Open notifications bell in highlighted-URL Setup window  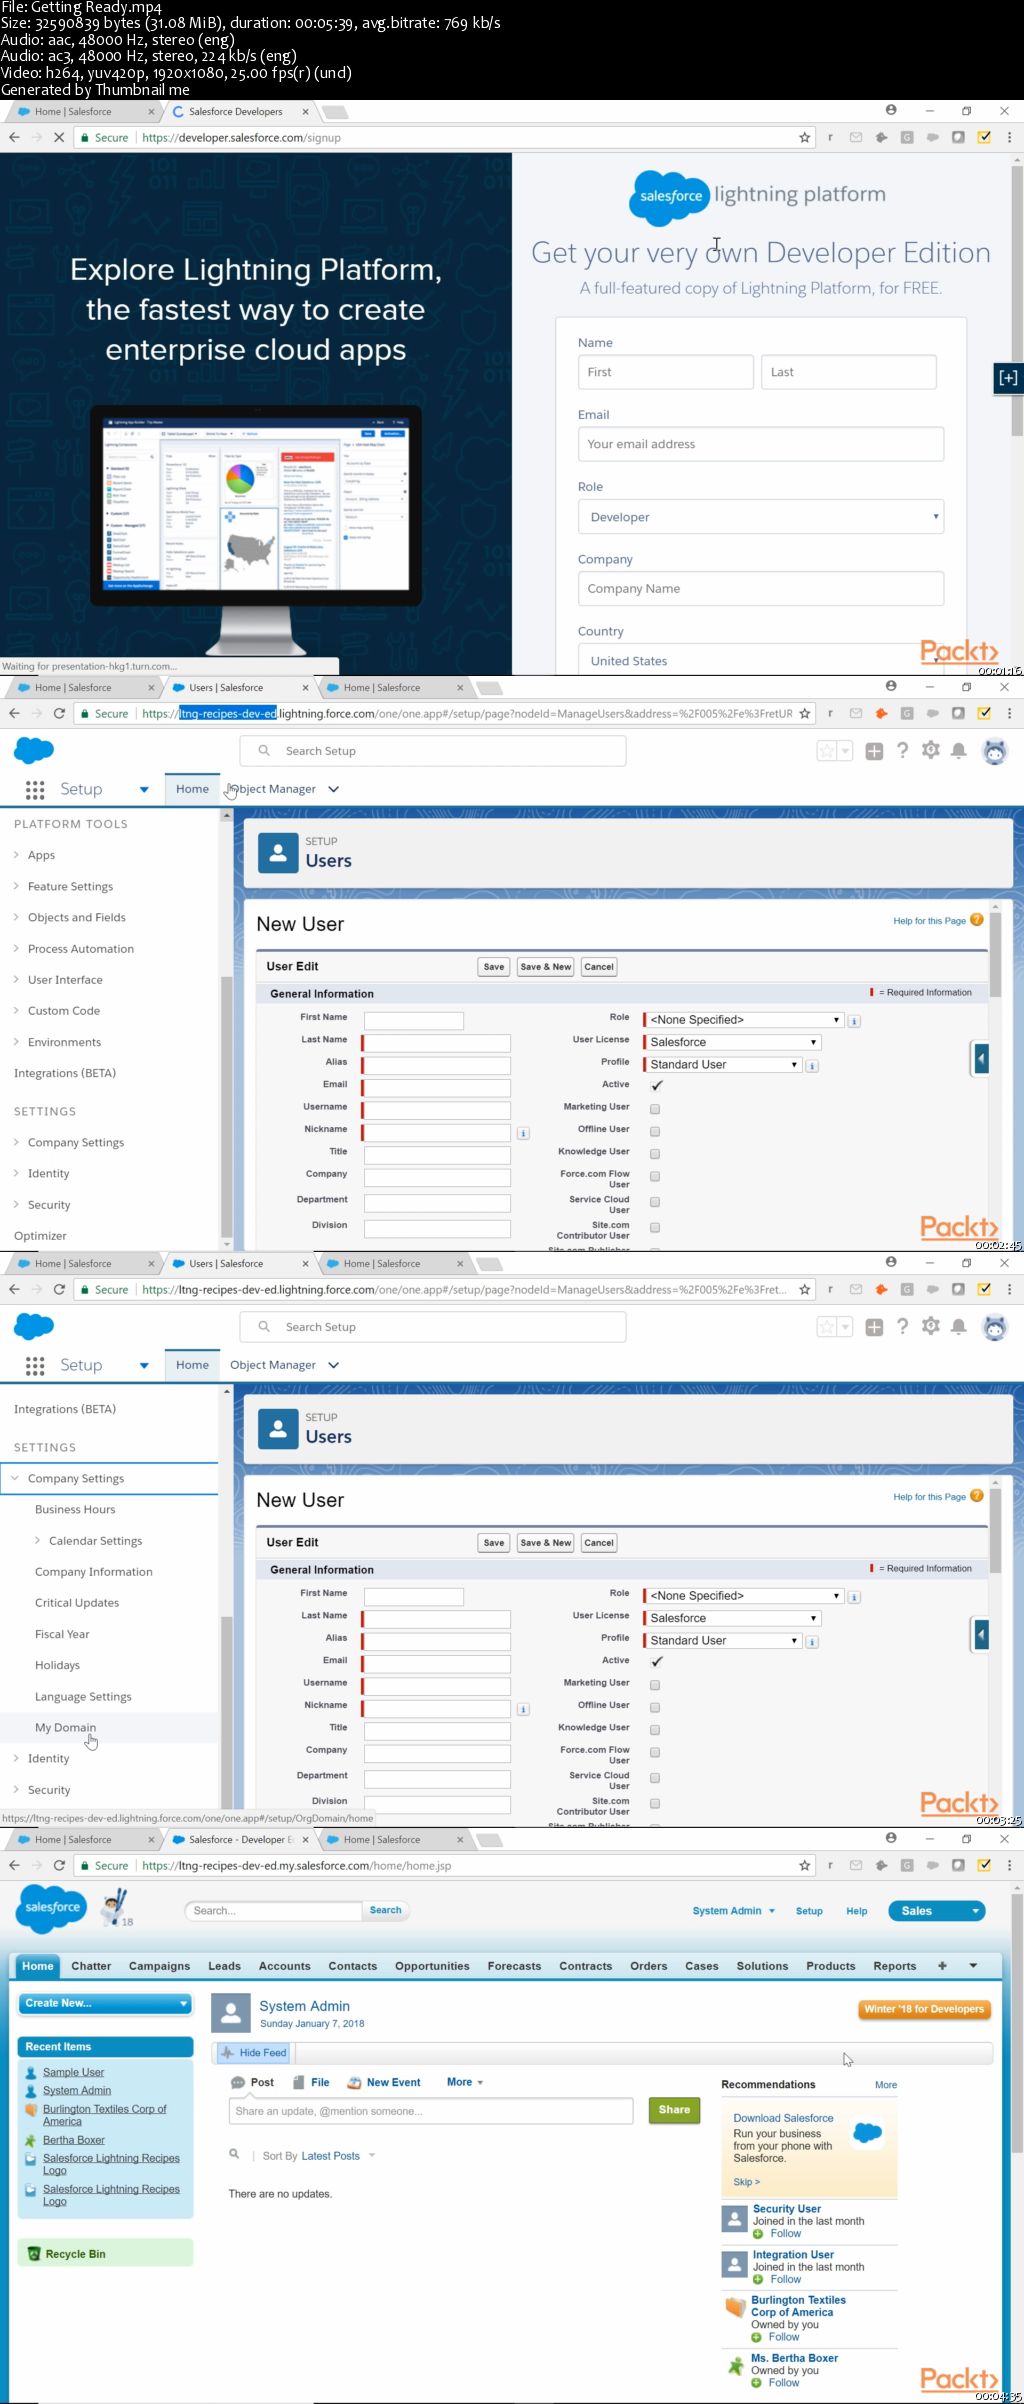click(x=959, y=750)
